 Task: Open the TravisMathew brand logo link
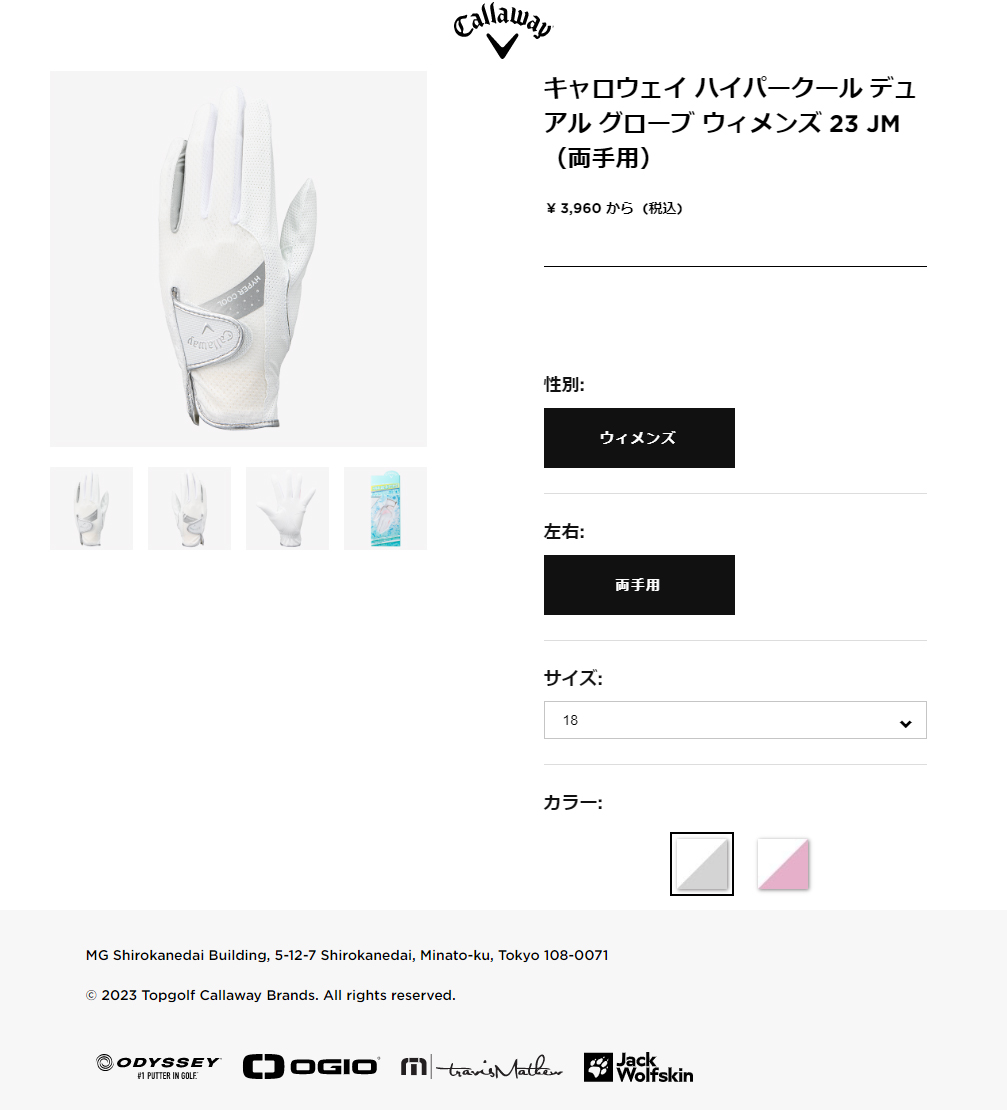click(x=481, y=1067)
